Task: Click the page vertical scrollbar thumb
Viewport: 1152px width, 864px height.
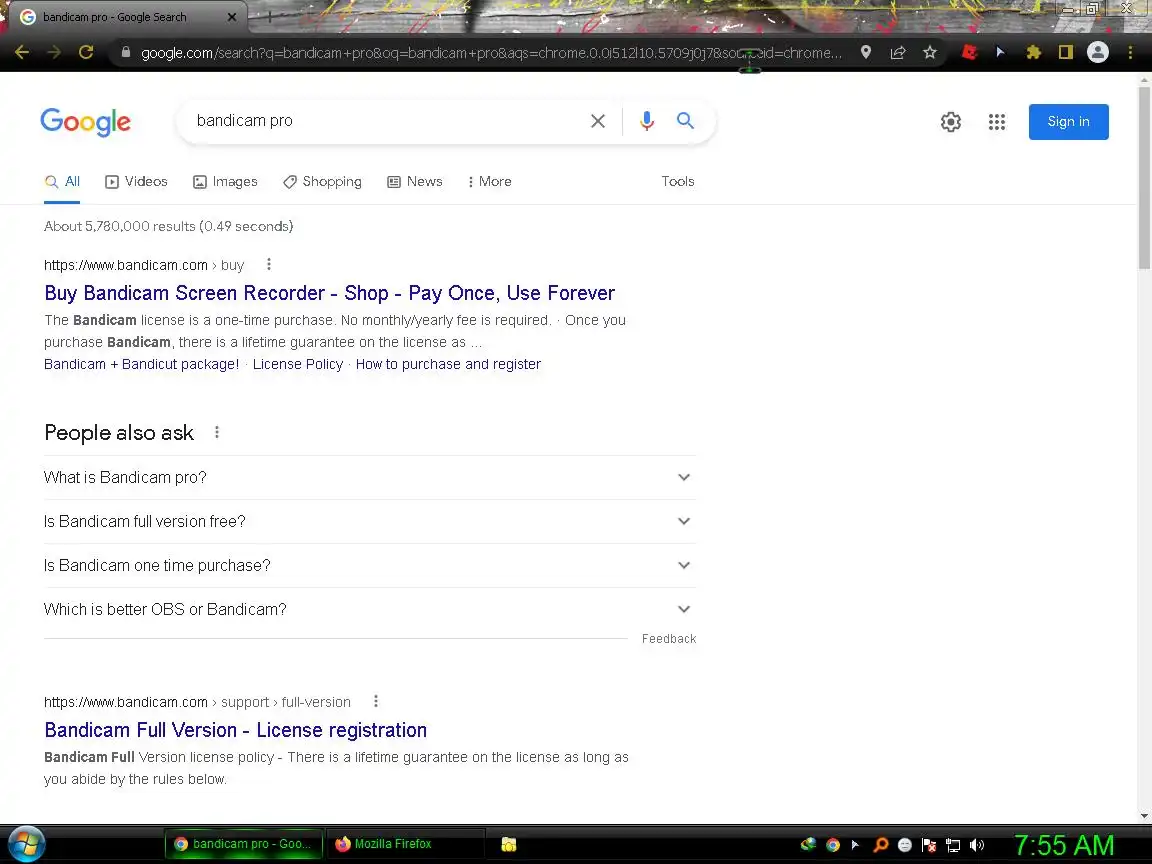Action: coord(1144,179)
